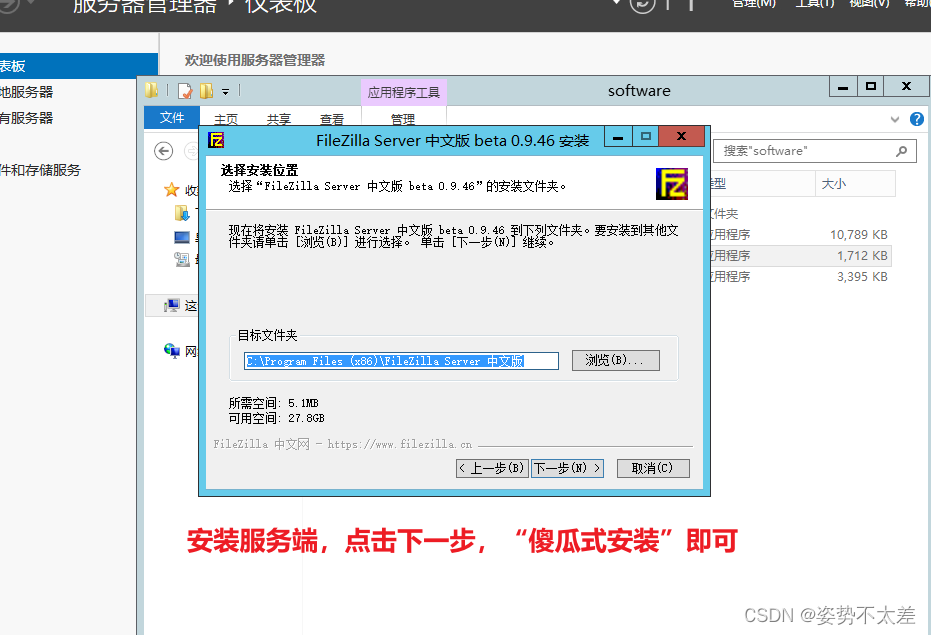Minimize the FileZilla installer window
This screenshot has width=931, height=635.
tap(618, 137)
